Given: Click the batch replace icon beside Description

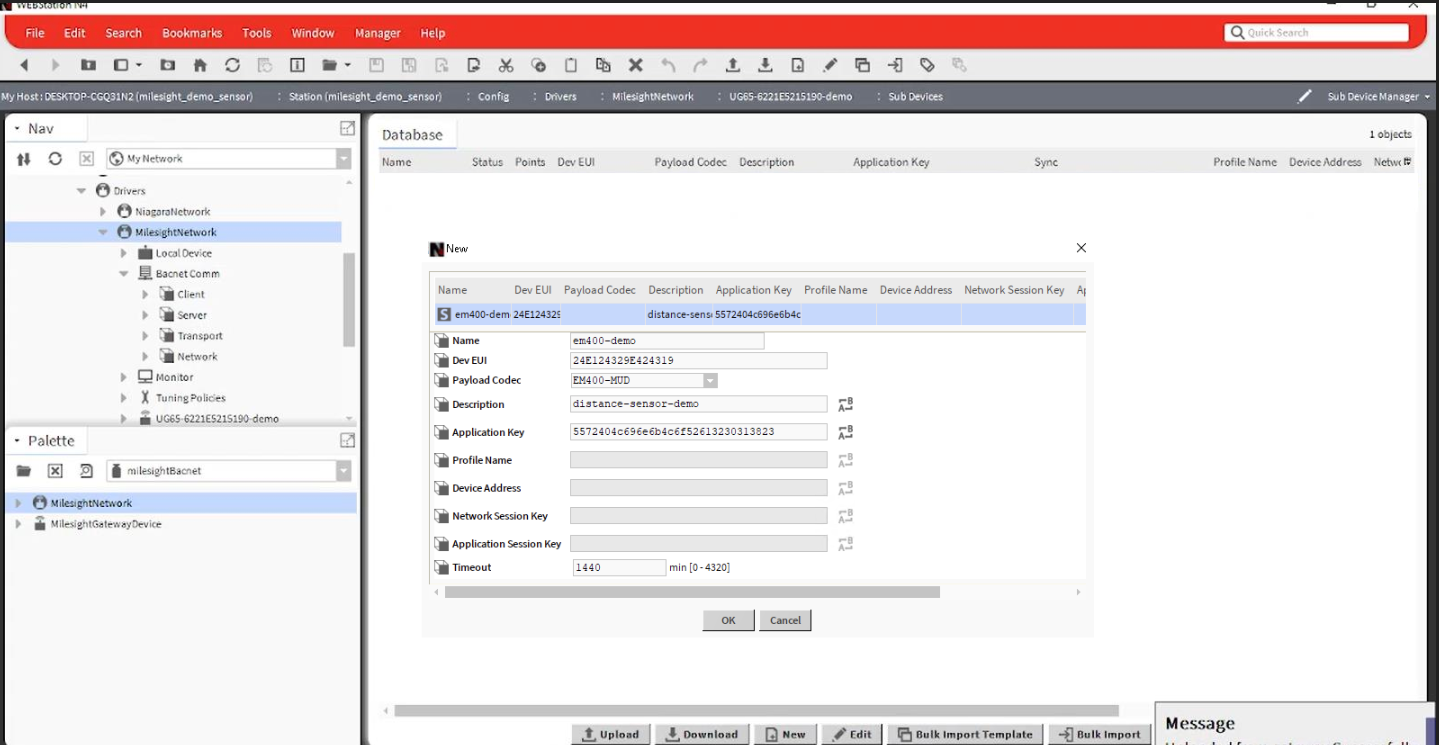Looking at the screenshot, I should point(845,405).
